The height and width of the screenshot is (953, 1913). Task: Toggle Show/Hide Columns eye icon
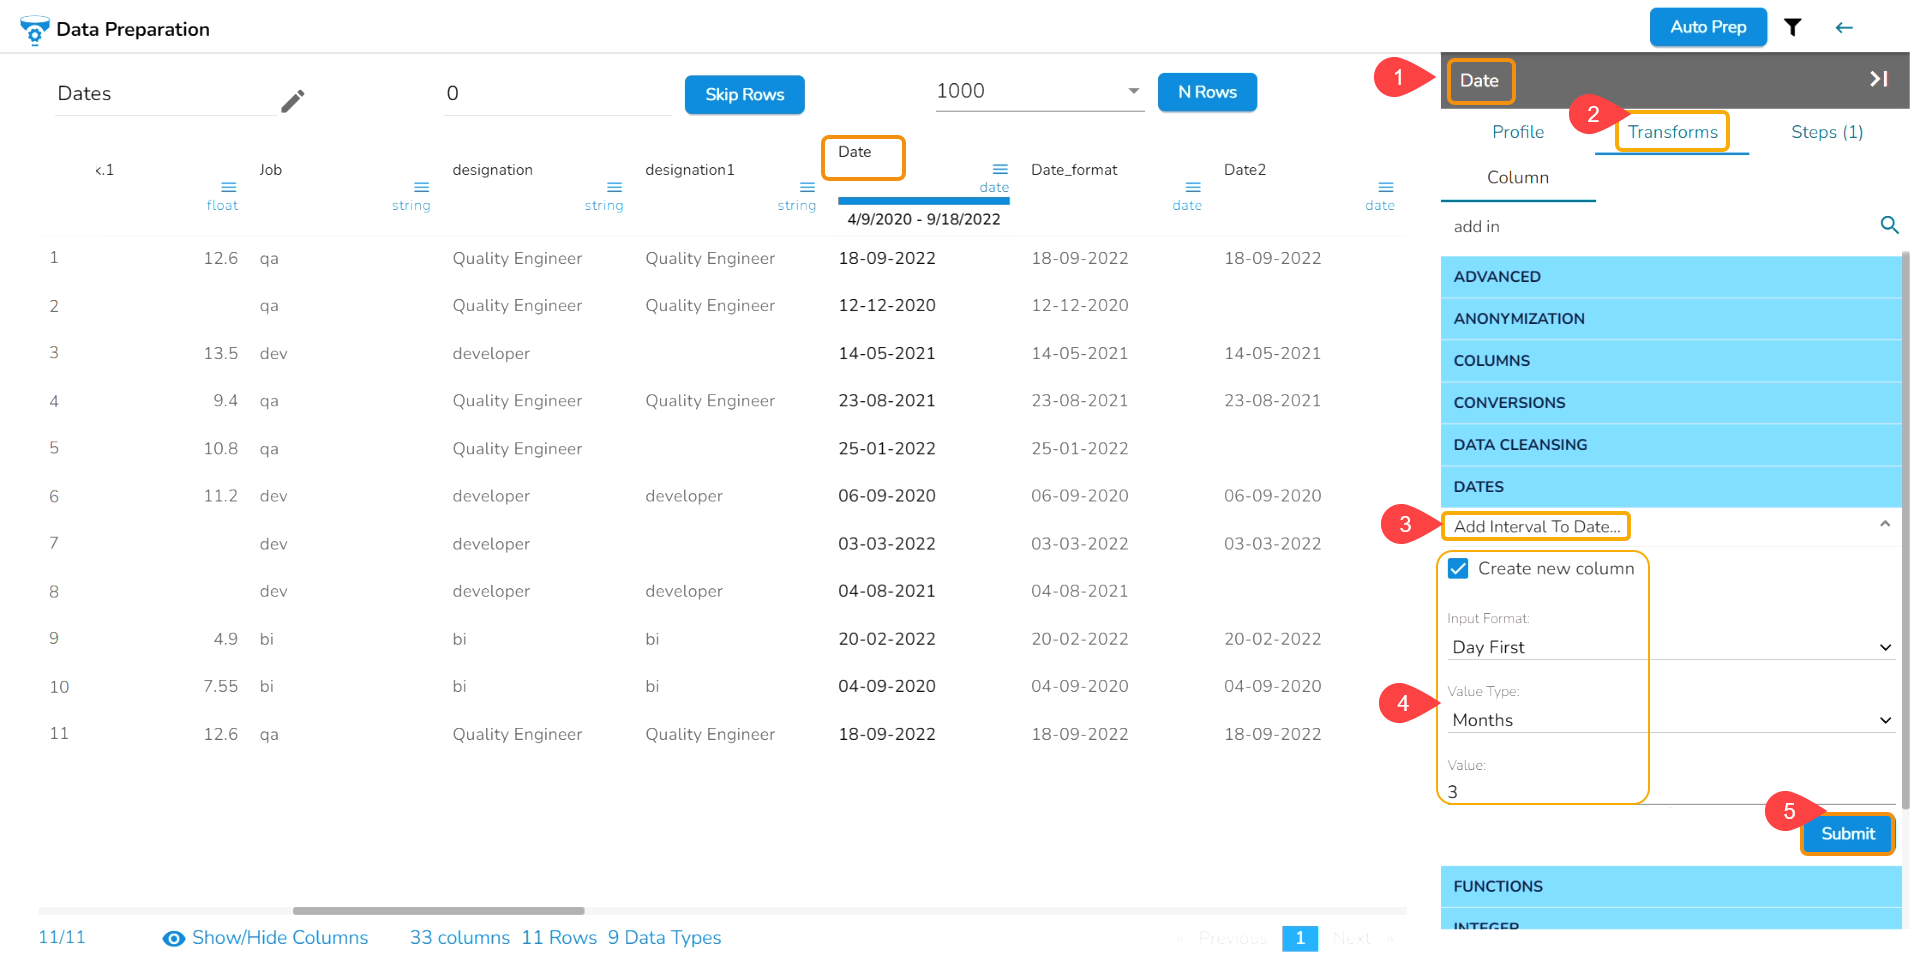(x=174, y=938)
